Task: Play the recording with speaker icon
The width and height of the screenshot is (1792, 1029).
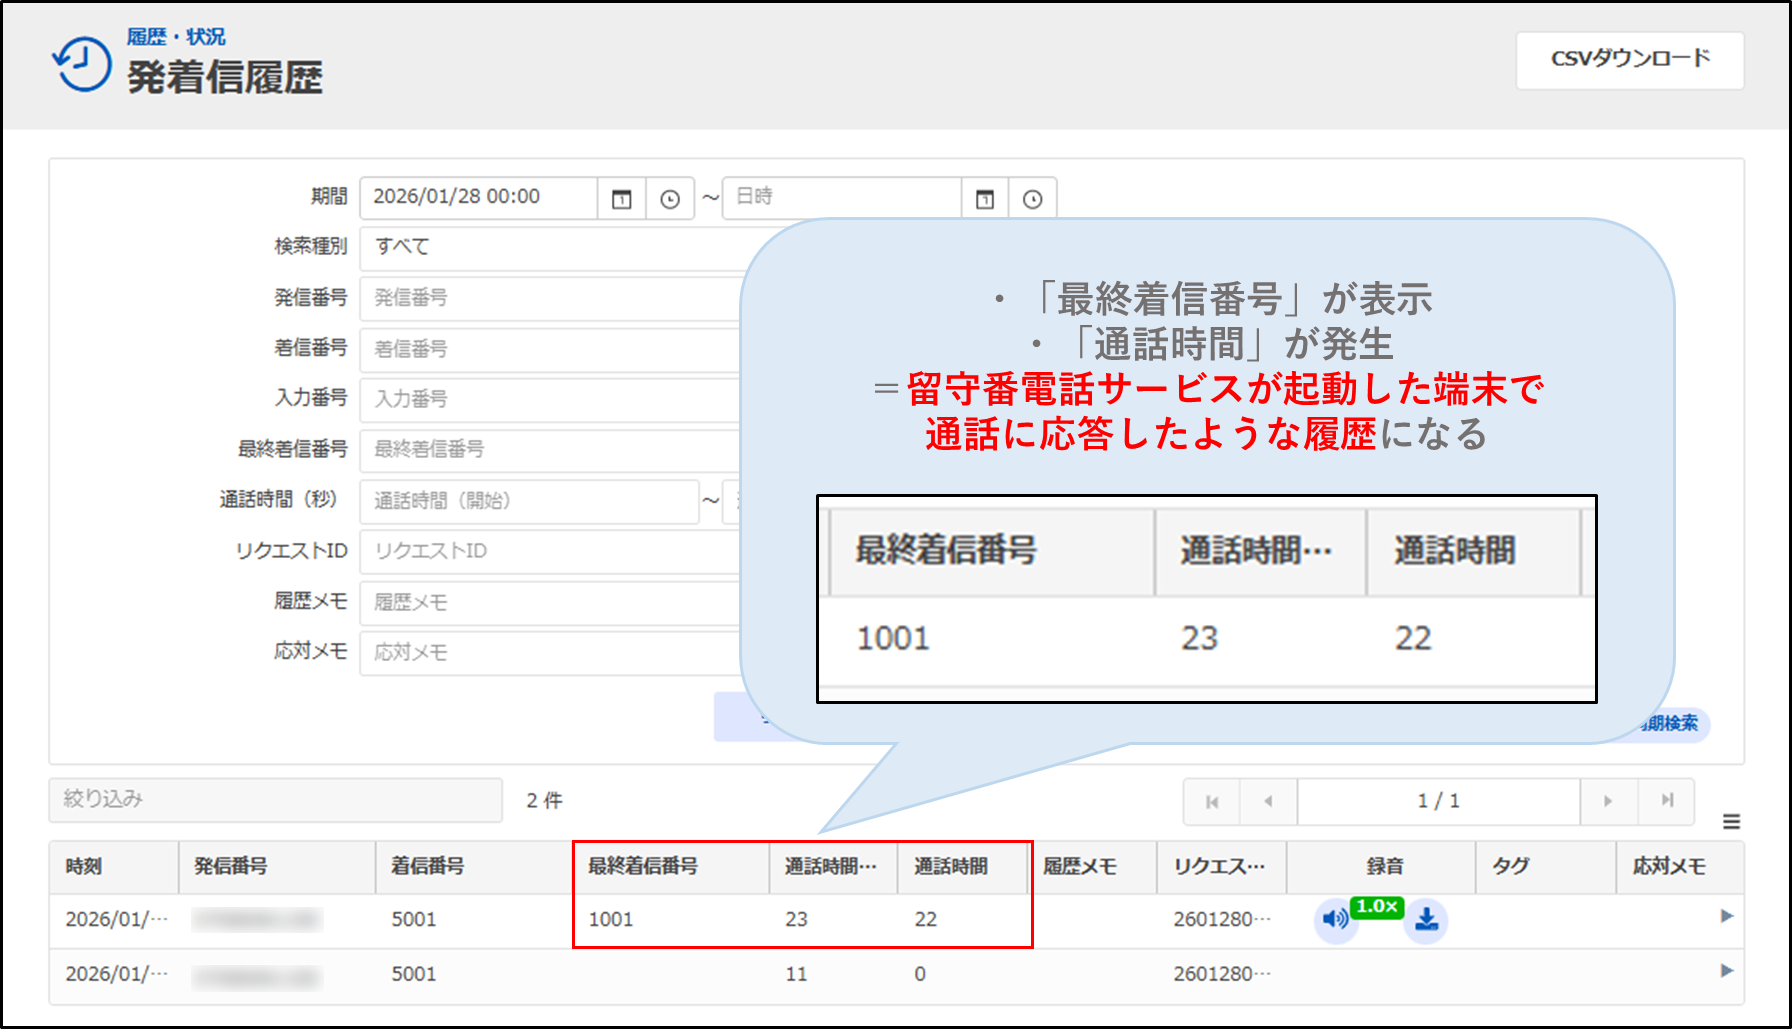Action: (x=1334, y=919)
